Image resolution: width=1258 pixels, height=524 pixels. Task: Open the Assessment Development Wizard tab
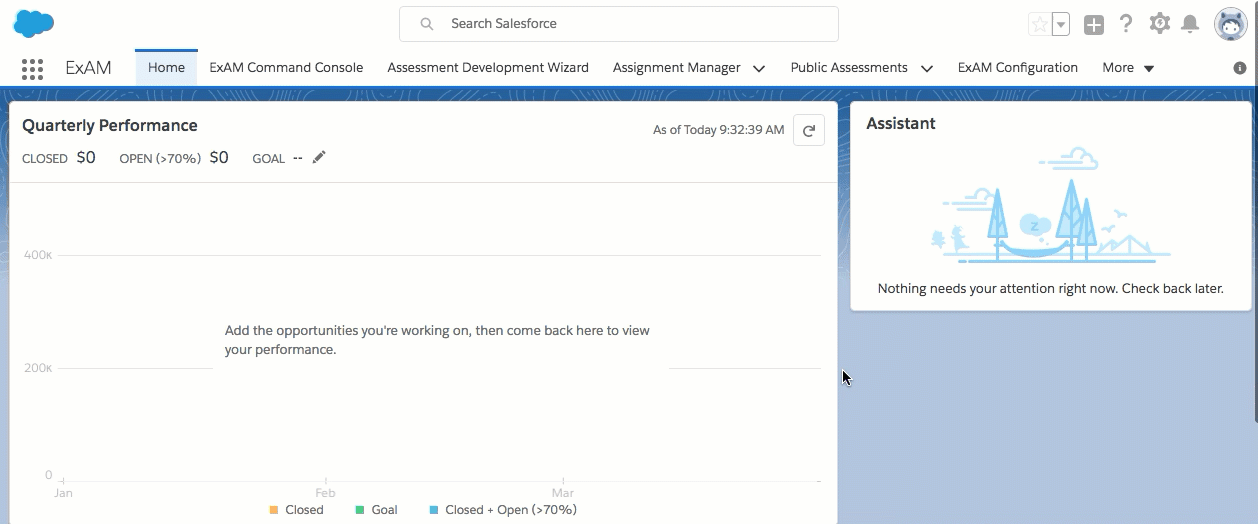(x=488, y=68)
